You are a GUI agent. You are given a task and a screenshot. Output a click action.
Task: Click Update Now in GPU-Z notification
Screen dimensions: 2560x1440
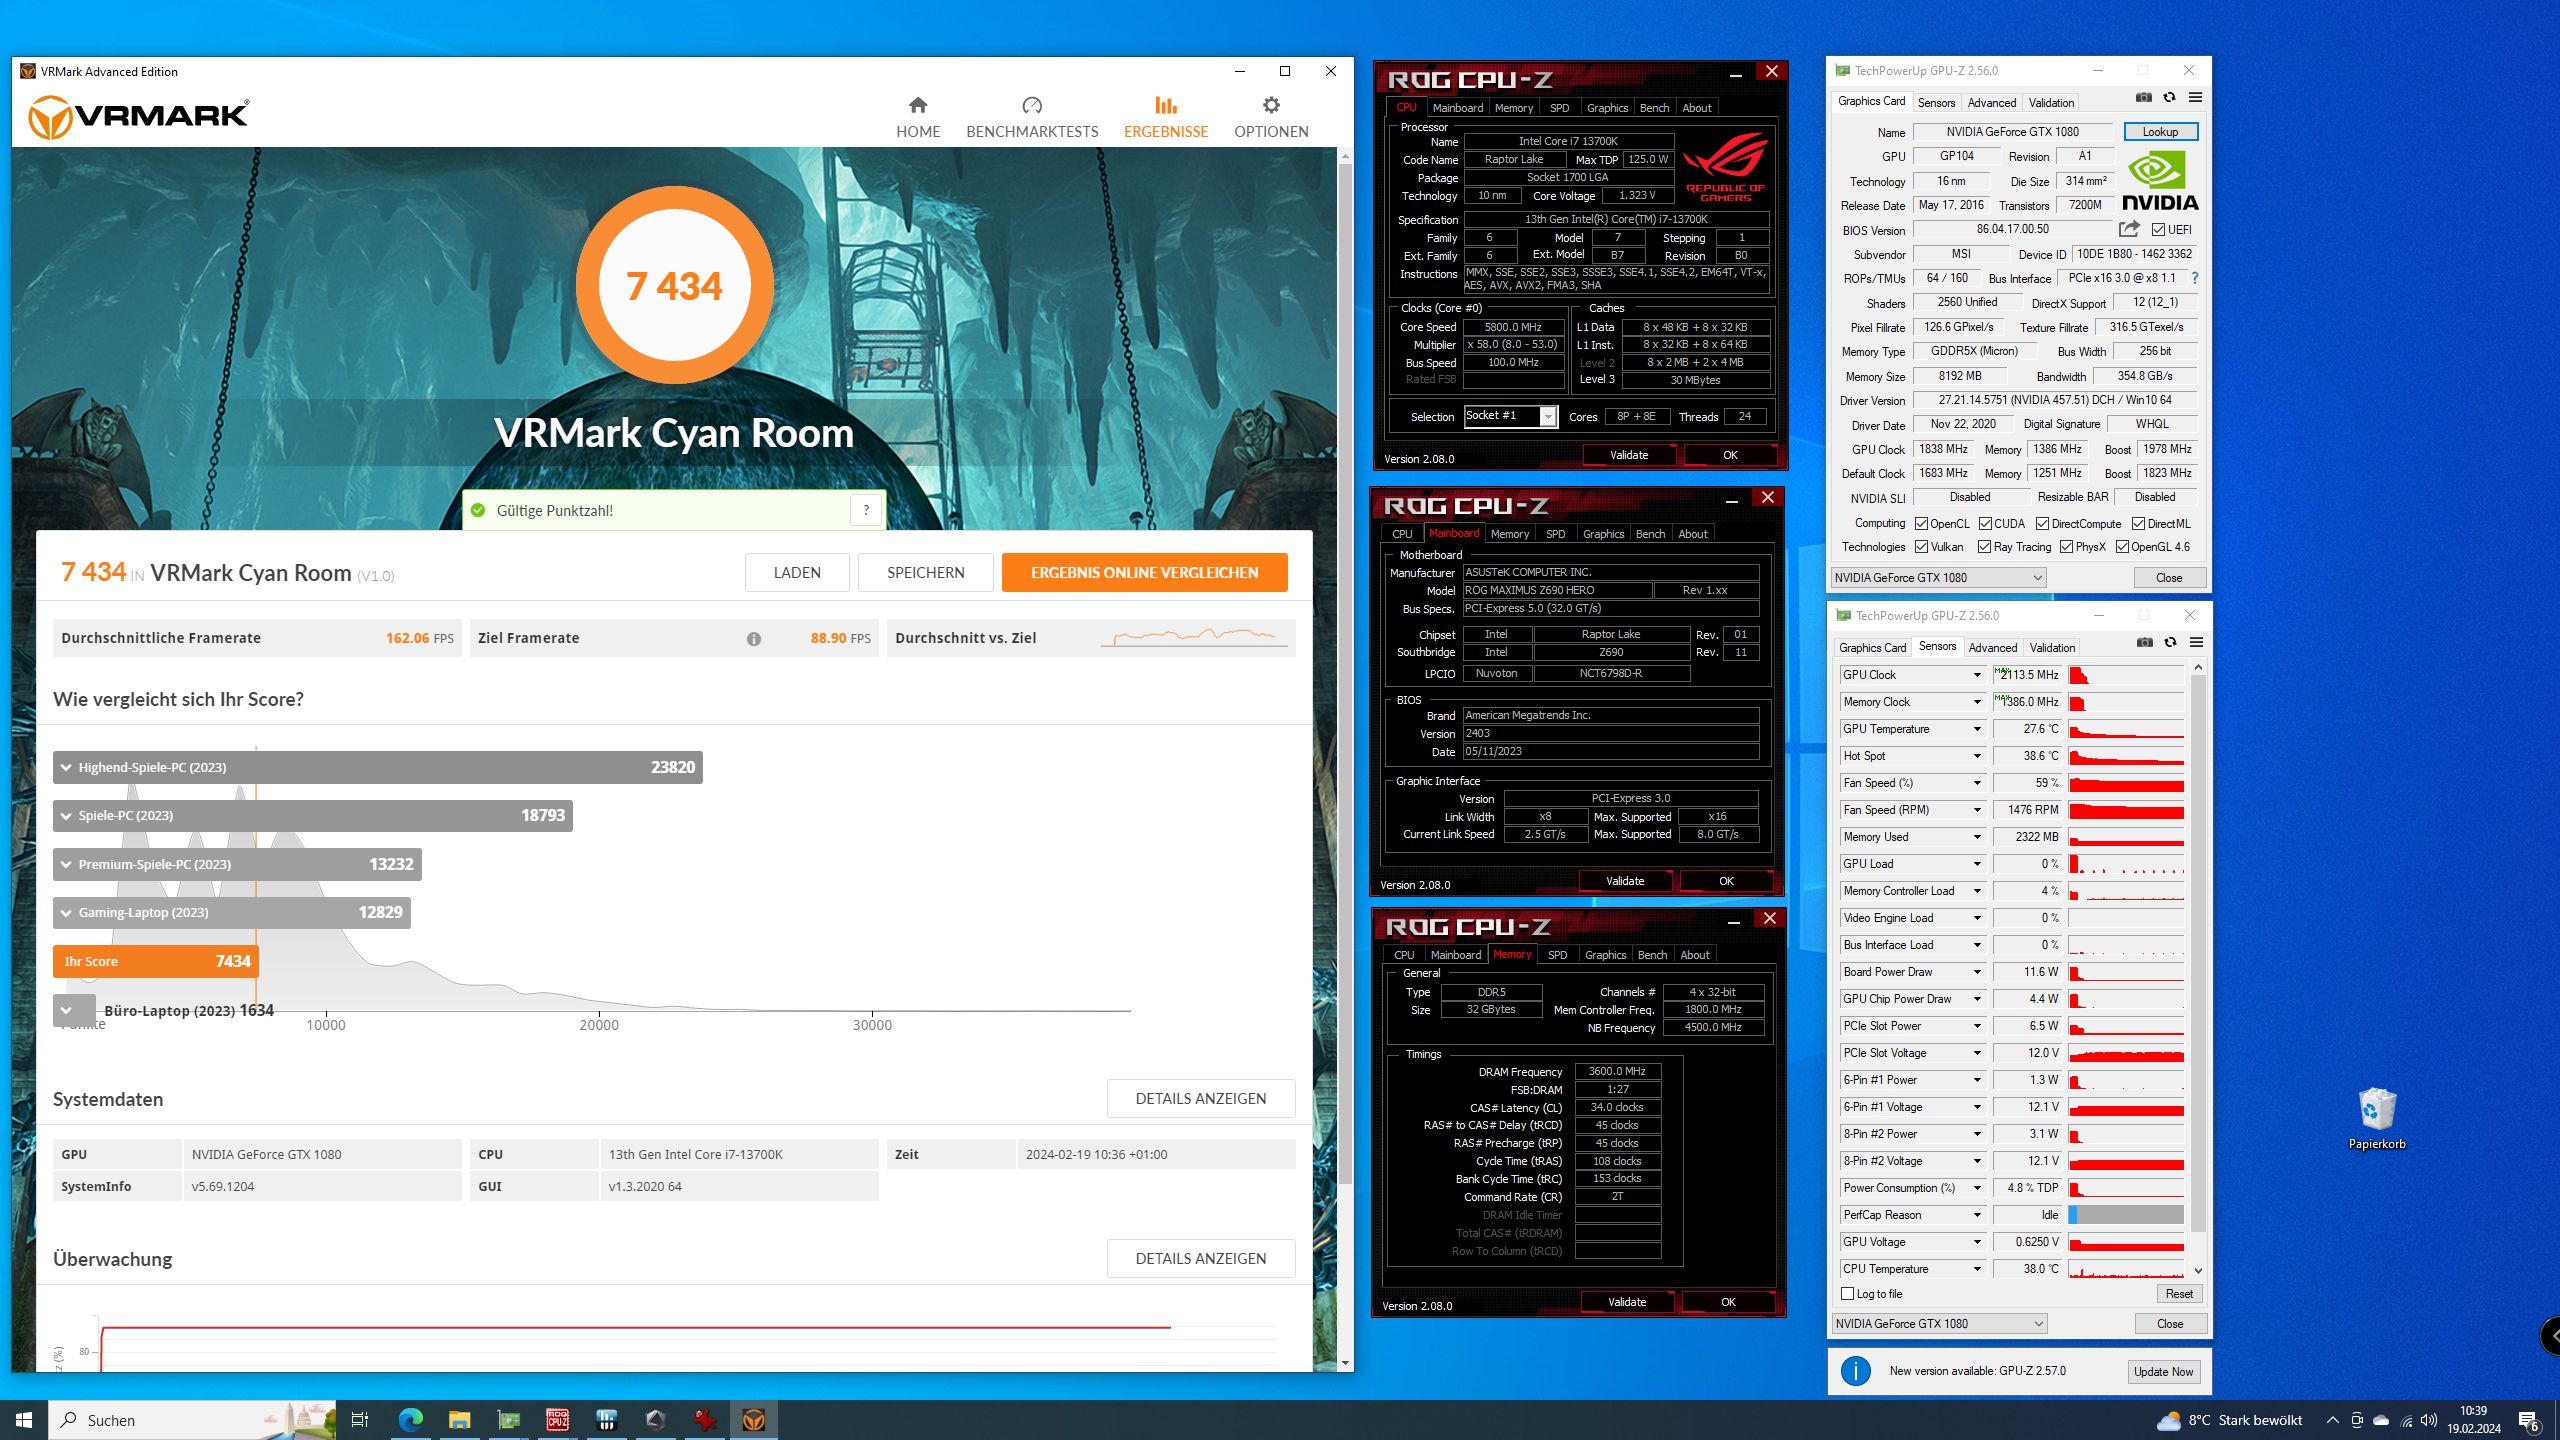click(2163, 1372)
